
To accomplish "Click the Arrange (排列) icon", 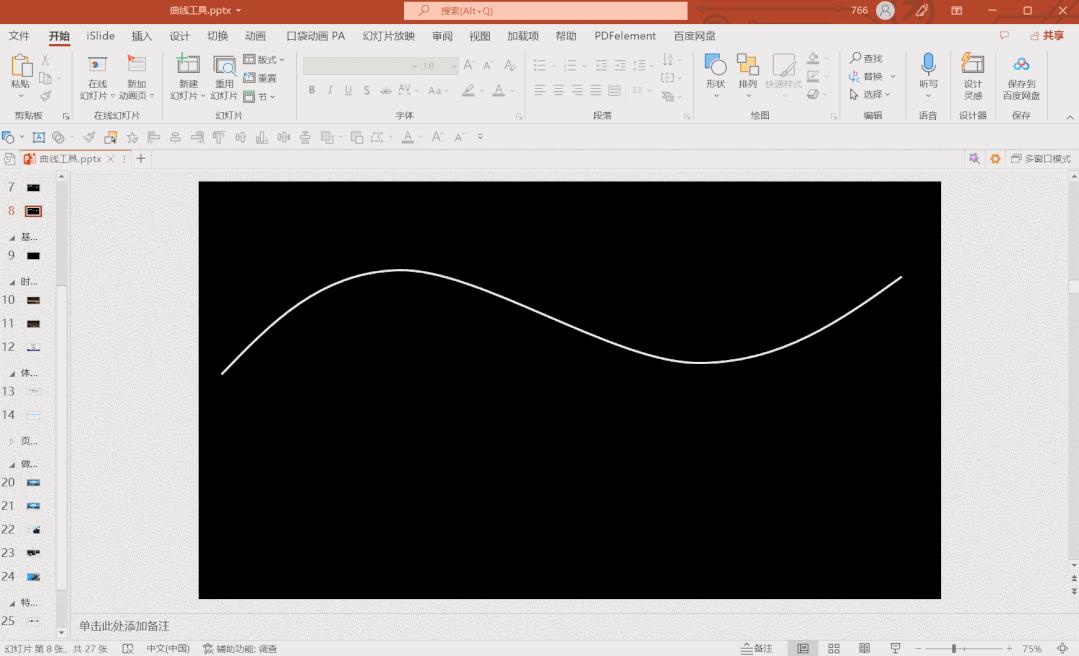I will [747, 67].
